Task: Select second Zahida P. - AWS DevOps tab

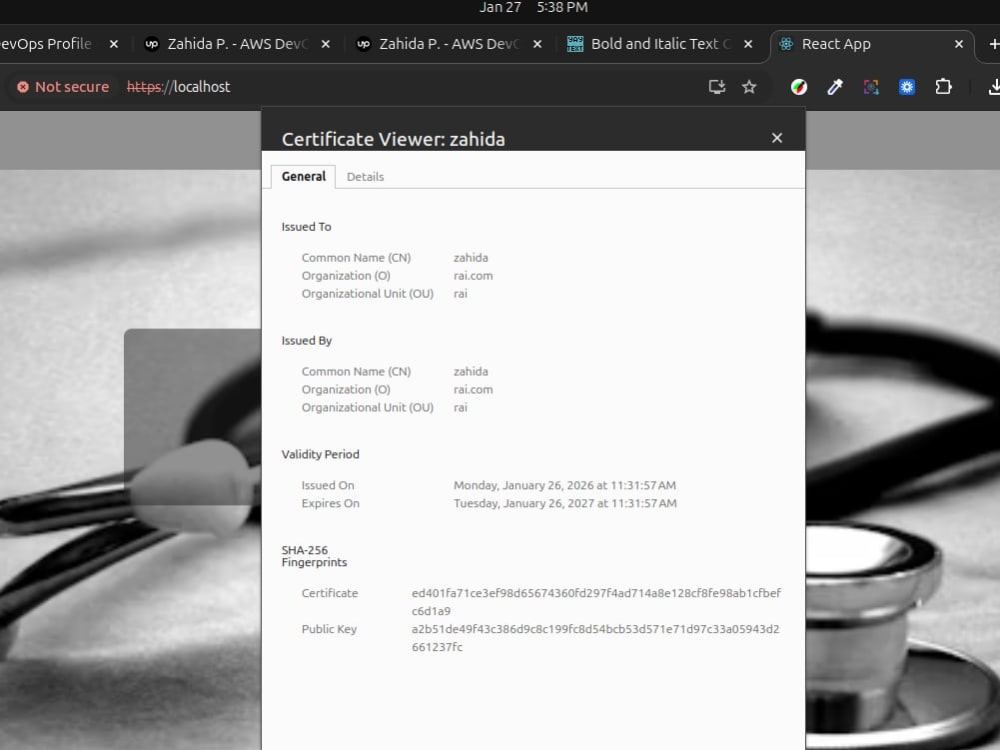Action: tap(450, 44)
